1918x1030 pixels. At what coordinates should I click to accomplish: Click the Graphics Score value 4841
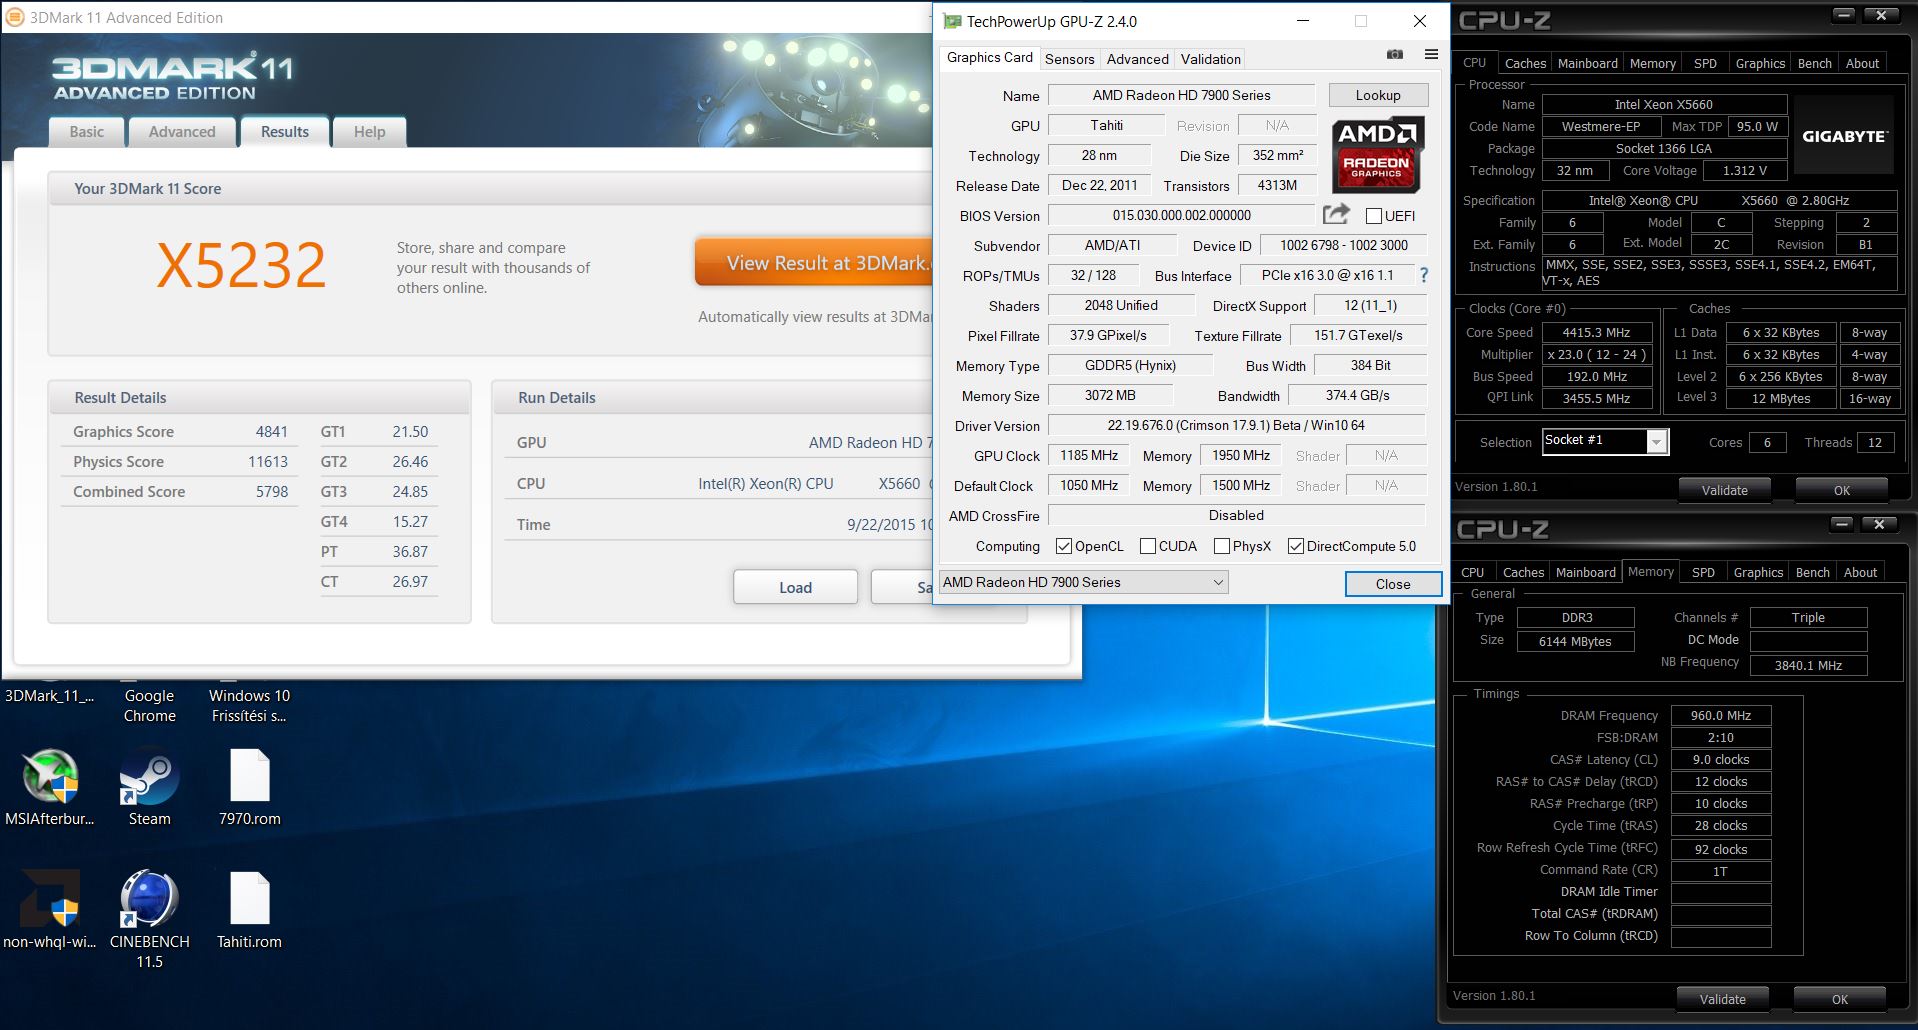point(271,432)
